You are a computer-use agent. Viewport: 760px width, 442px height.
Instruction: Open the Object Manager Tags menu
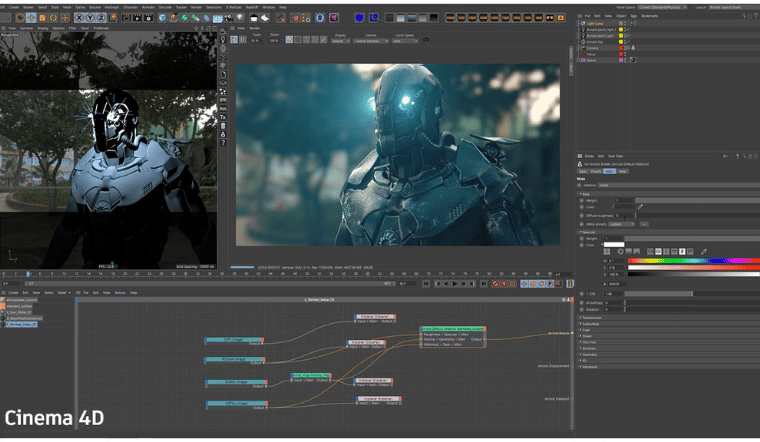point(633,16)
